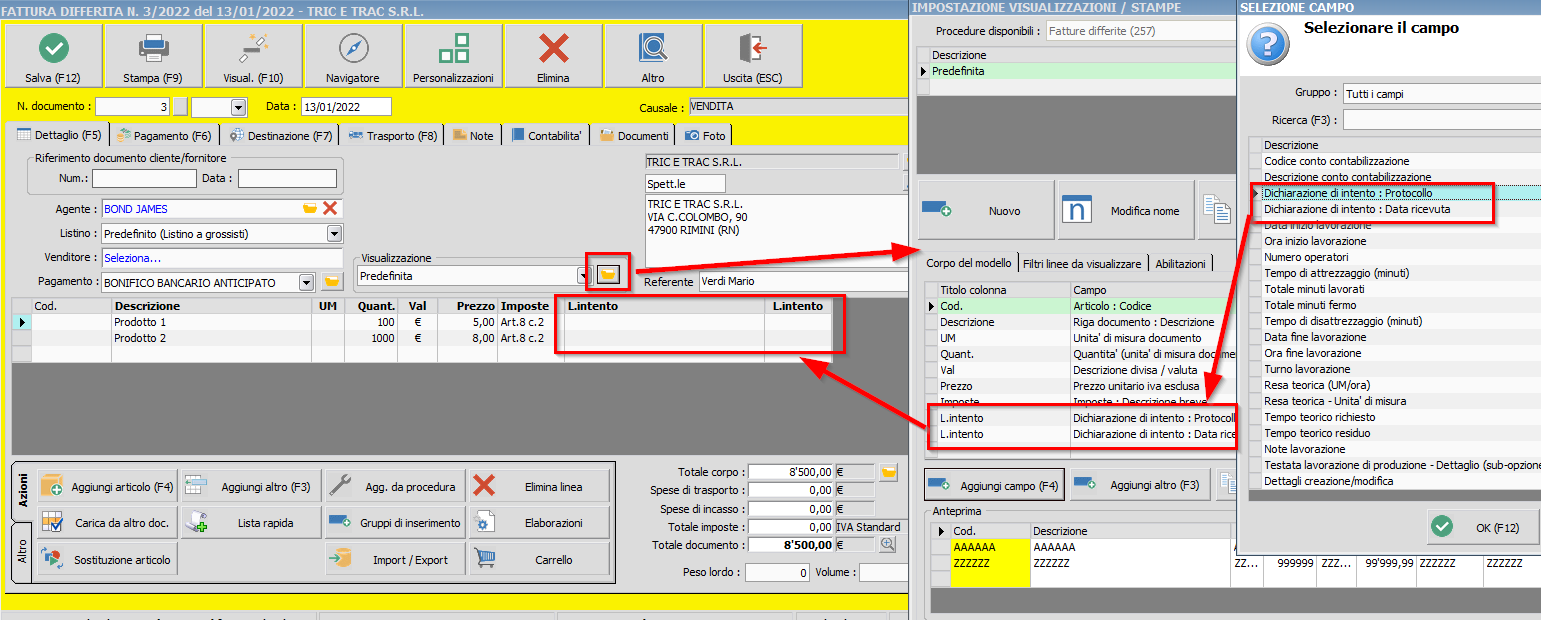
Task: Open the Pagamento combo box arrow
Action: click(x=307, y=283)
